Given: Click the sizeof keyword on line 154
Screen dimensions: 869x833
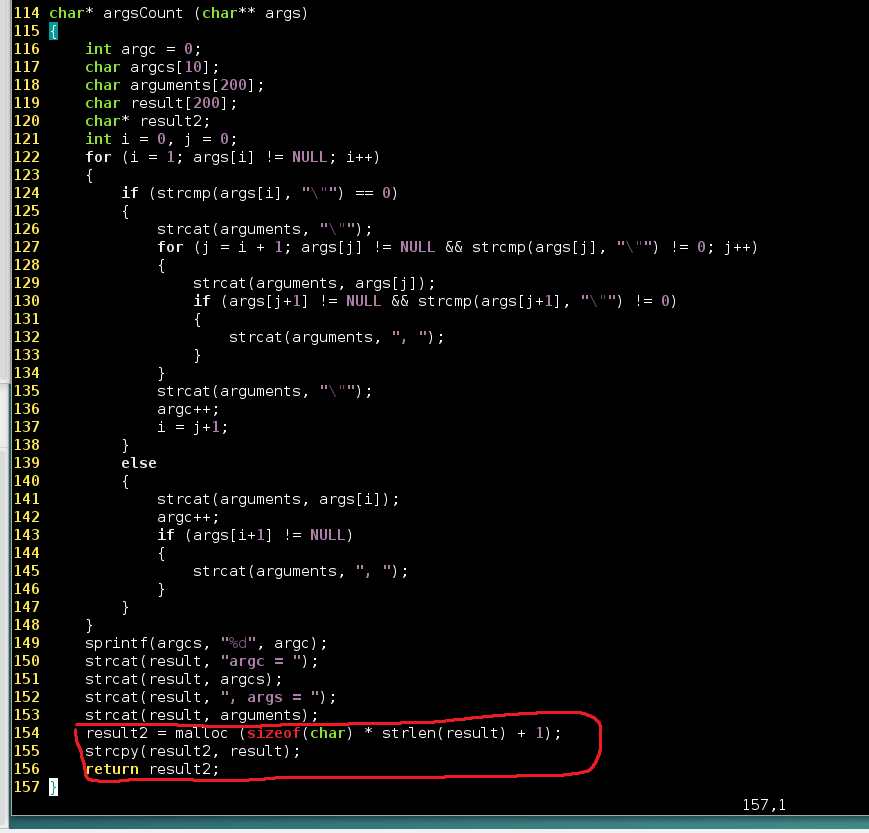Looking at the screenshot, I should pyautogui.click(x=273, y=733).
